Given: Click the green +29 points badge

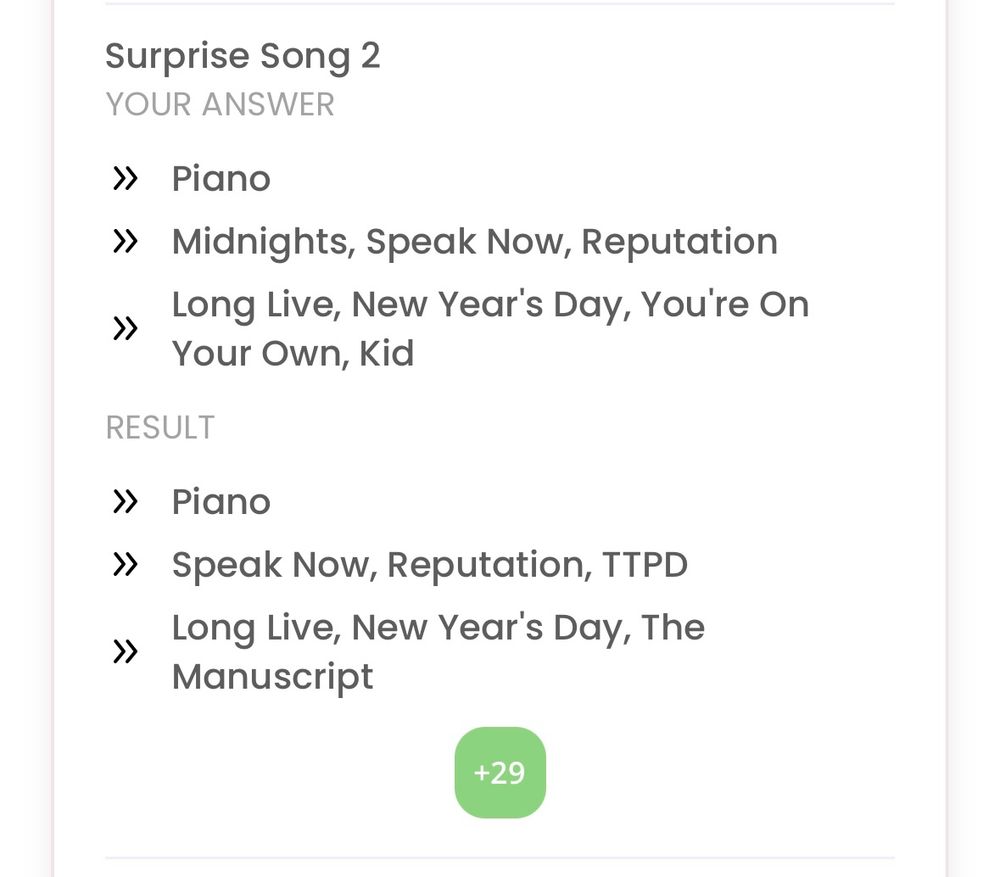Looking at the screenshot, I should [500, 772].
